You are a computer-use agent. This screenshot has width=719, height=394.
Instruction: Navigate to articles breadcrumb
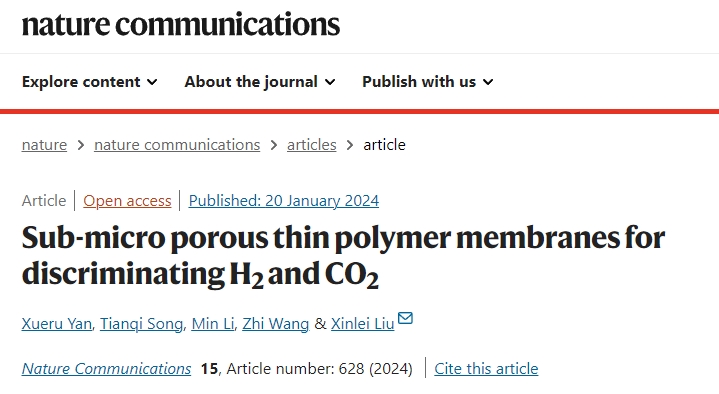coord(312,145)
